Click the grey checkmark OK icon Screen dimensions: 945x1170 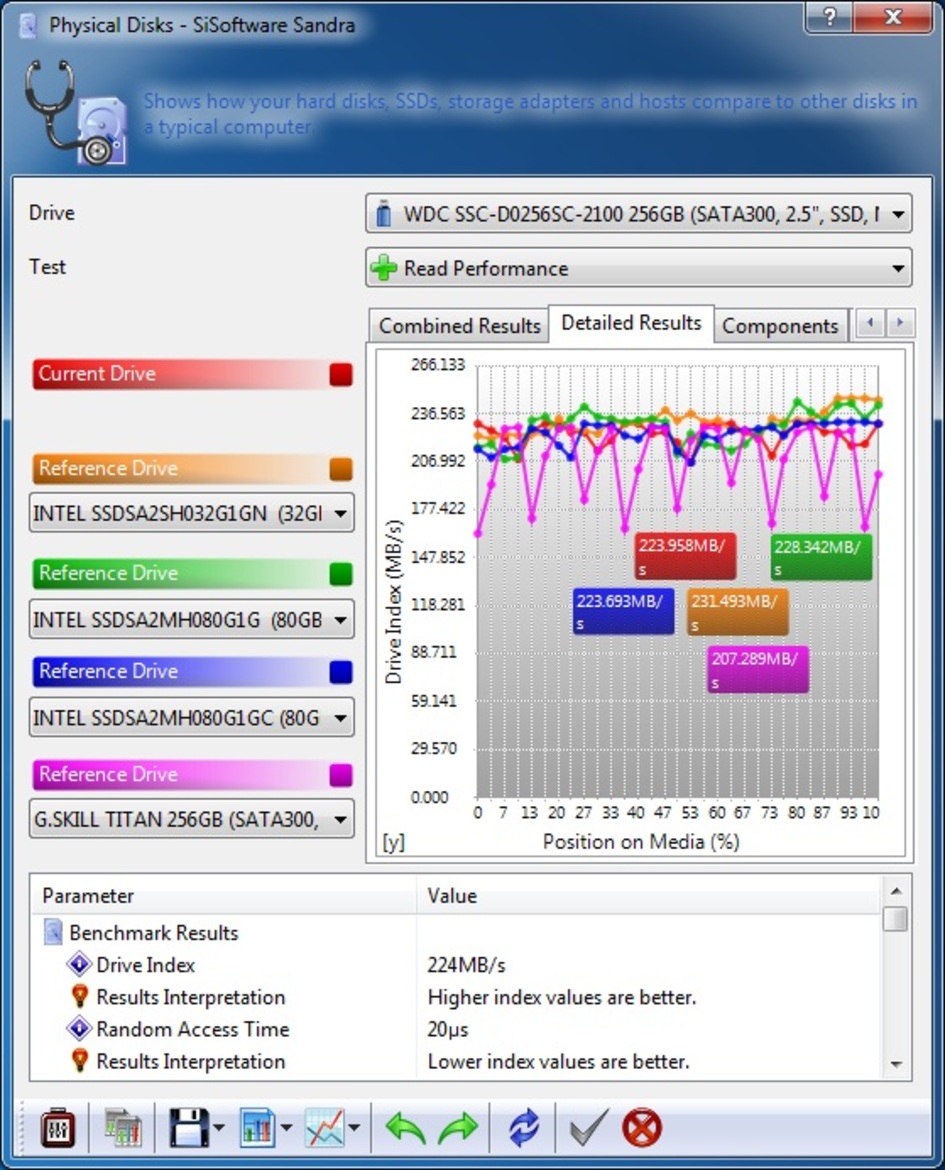pos(588,1128)
